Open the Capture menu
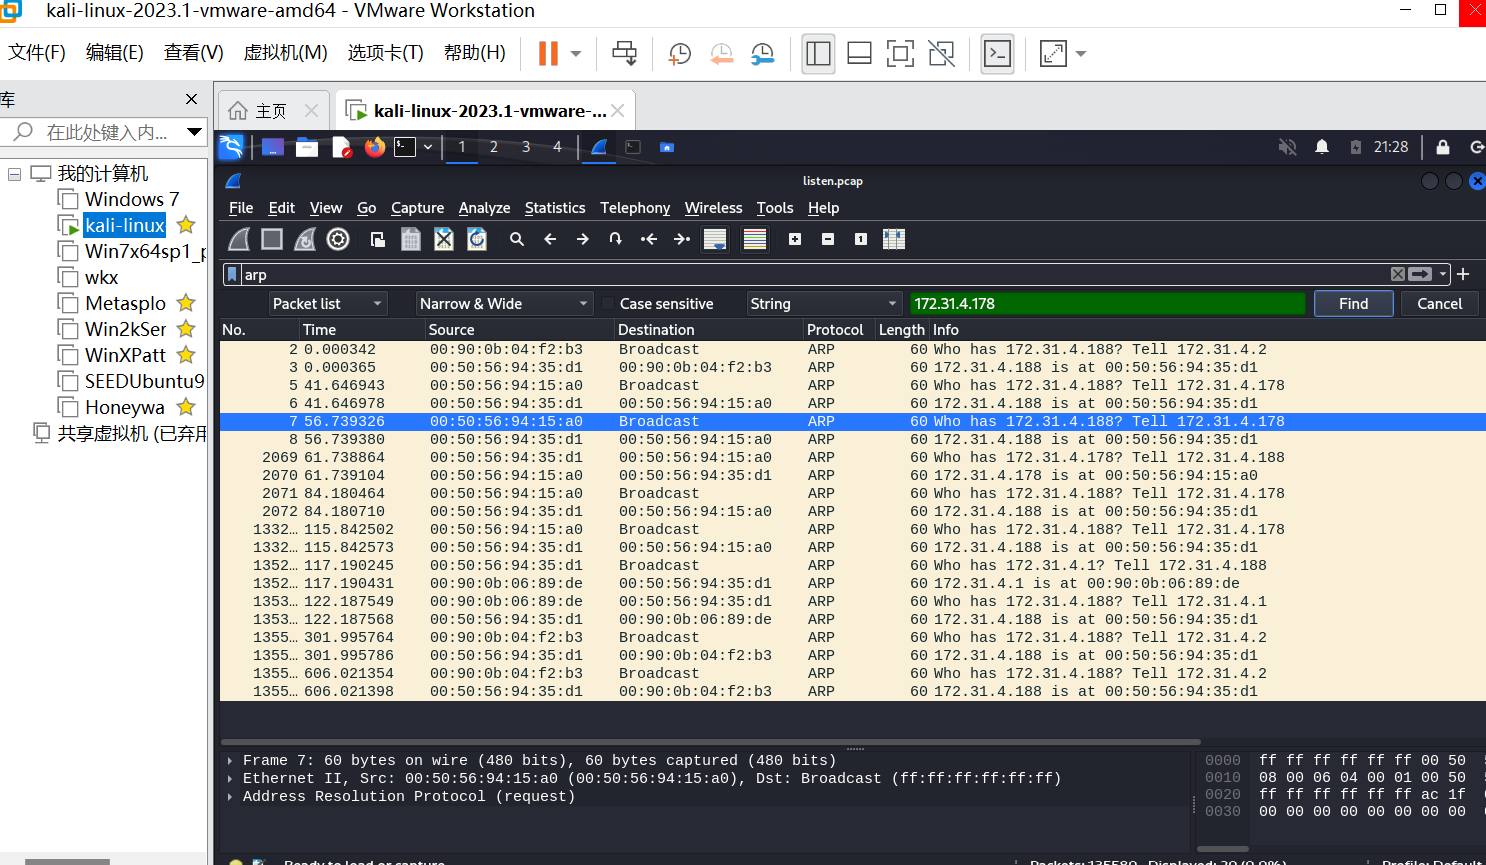Image resolution: width=1486 pixels, height=865 pixels. (x=417, y=208)
